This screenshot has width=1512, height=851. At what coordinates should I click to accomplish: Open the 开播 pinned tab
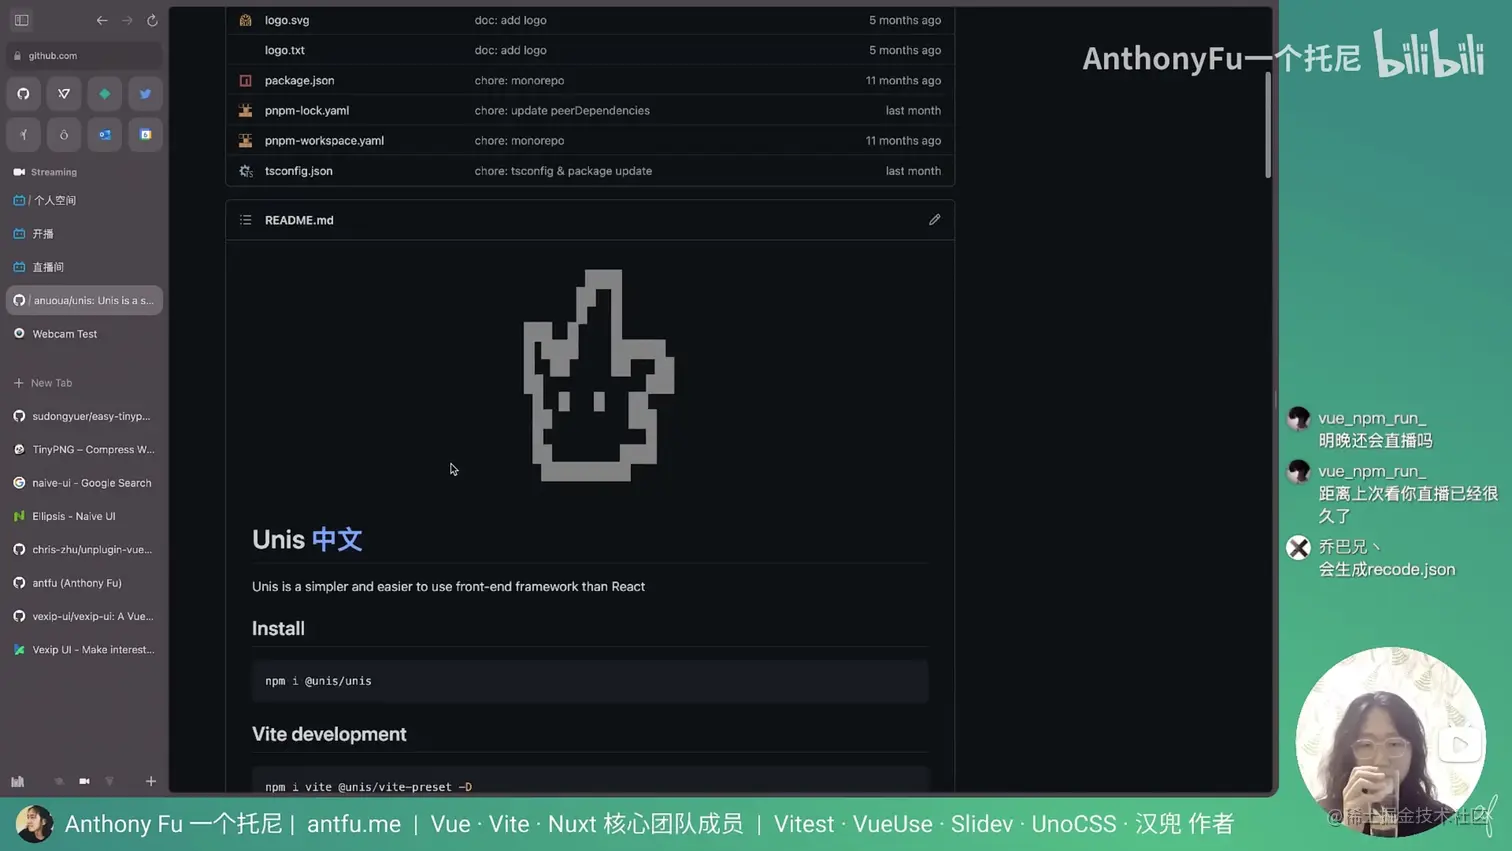pos(85,234)
